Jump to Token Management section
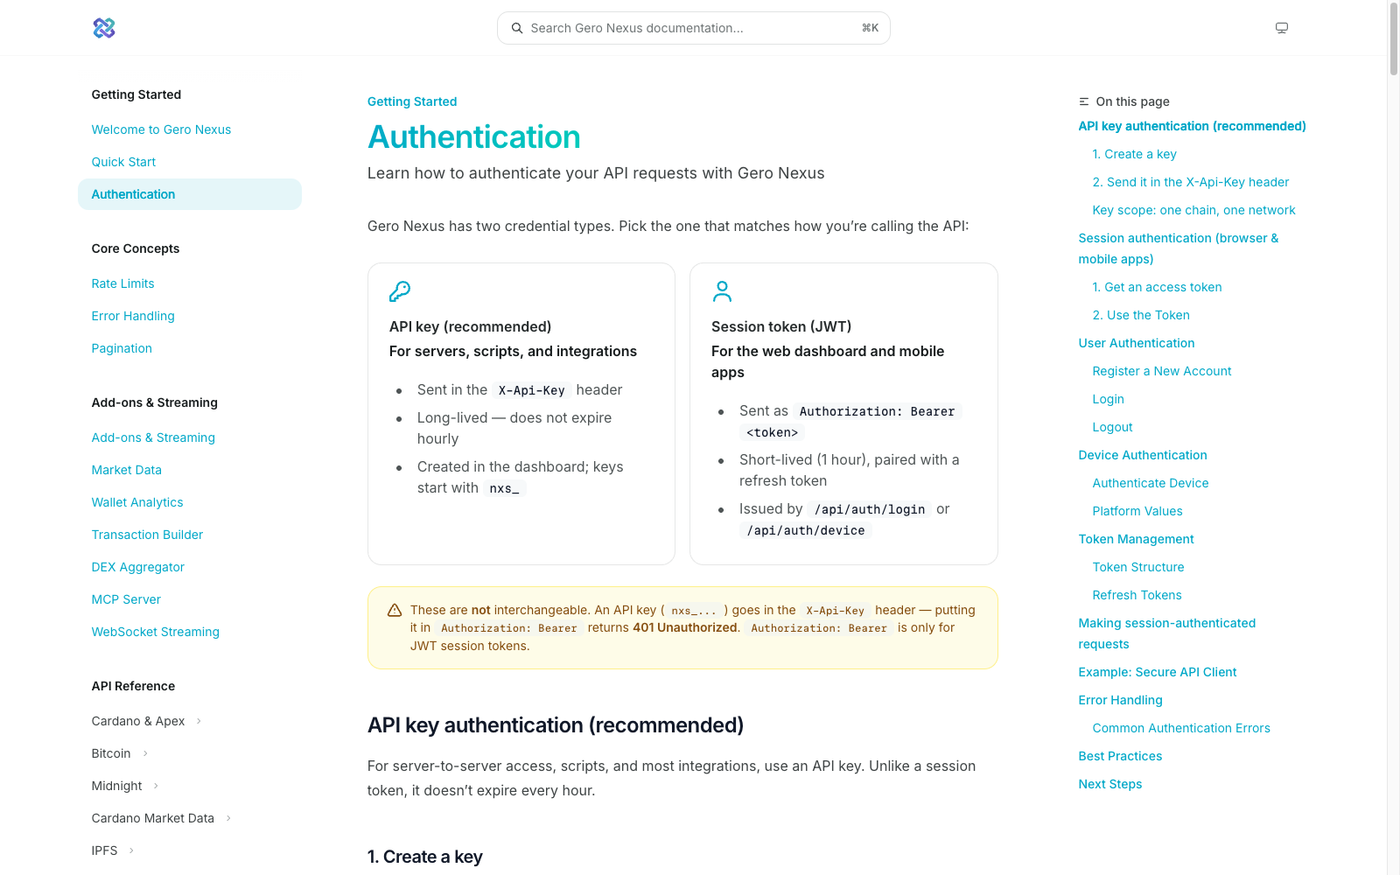This screenshot has width=1400, height=875. tap(1136, 539)
